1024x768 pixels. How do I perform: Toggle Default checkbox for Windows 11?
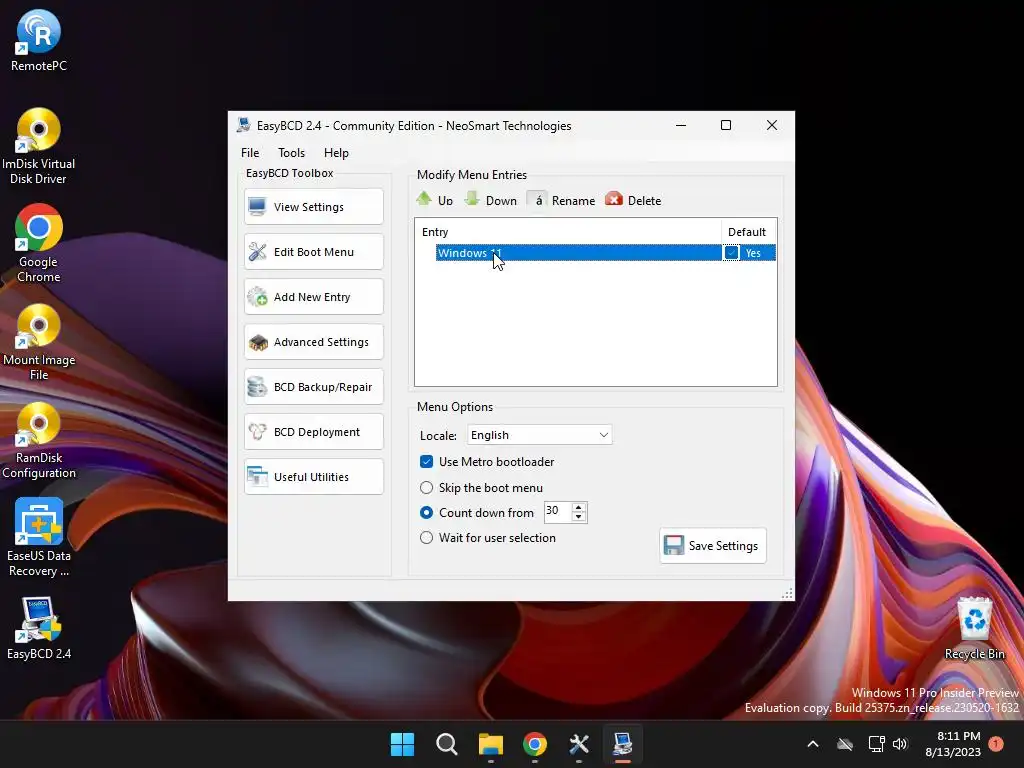(x=731, y=253)
